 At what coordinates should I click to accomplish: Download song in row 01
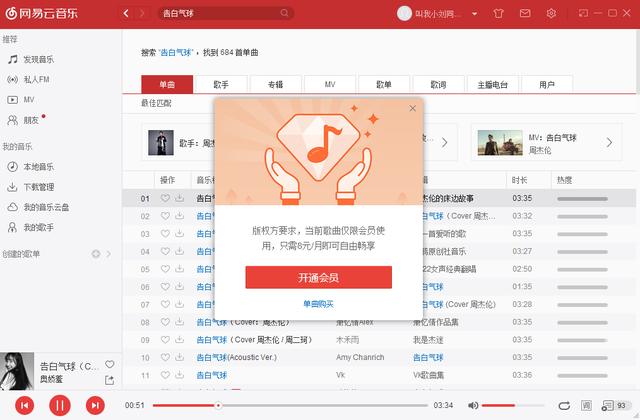180,198
